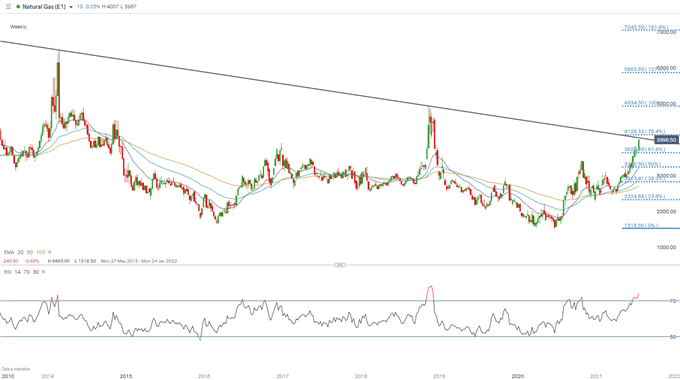Image resolution: width=680 pixels, height=380 pixels.
Task: Click the 2019 label on the time axis
Action: [x=439, y=376]
